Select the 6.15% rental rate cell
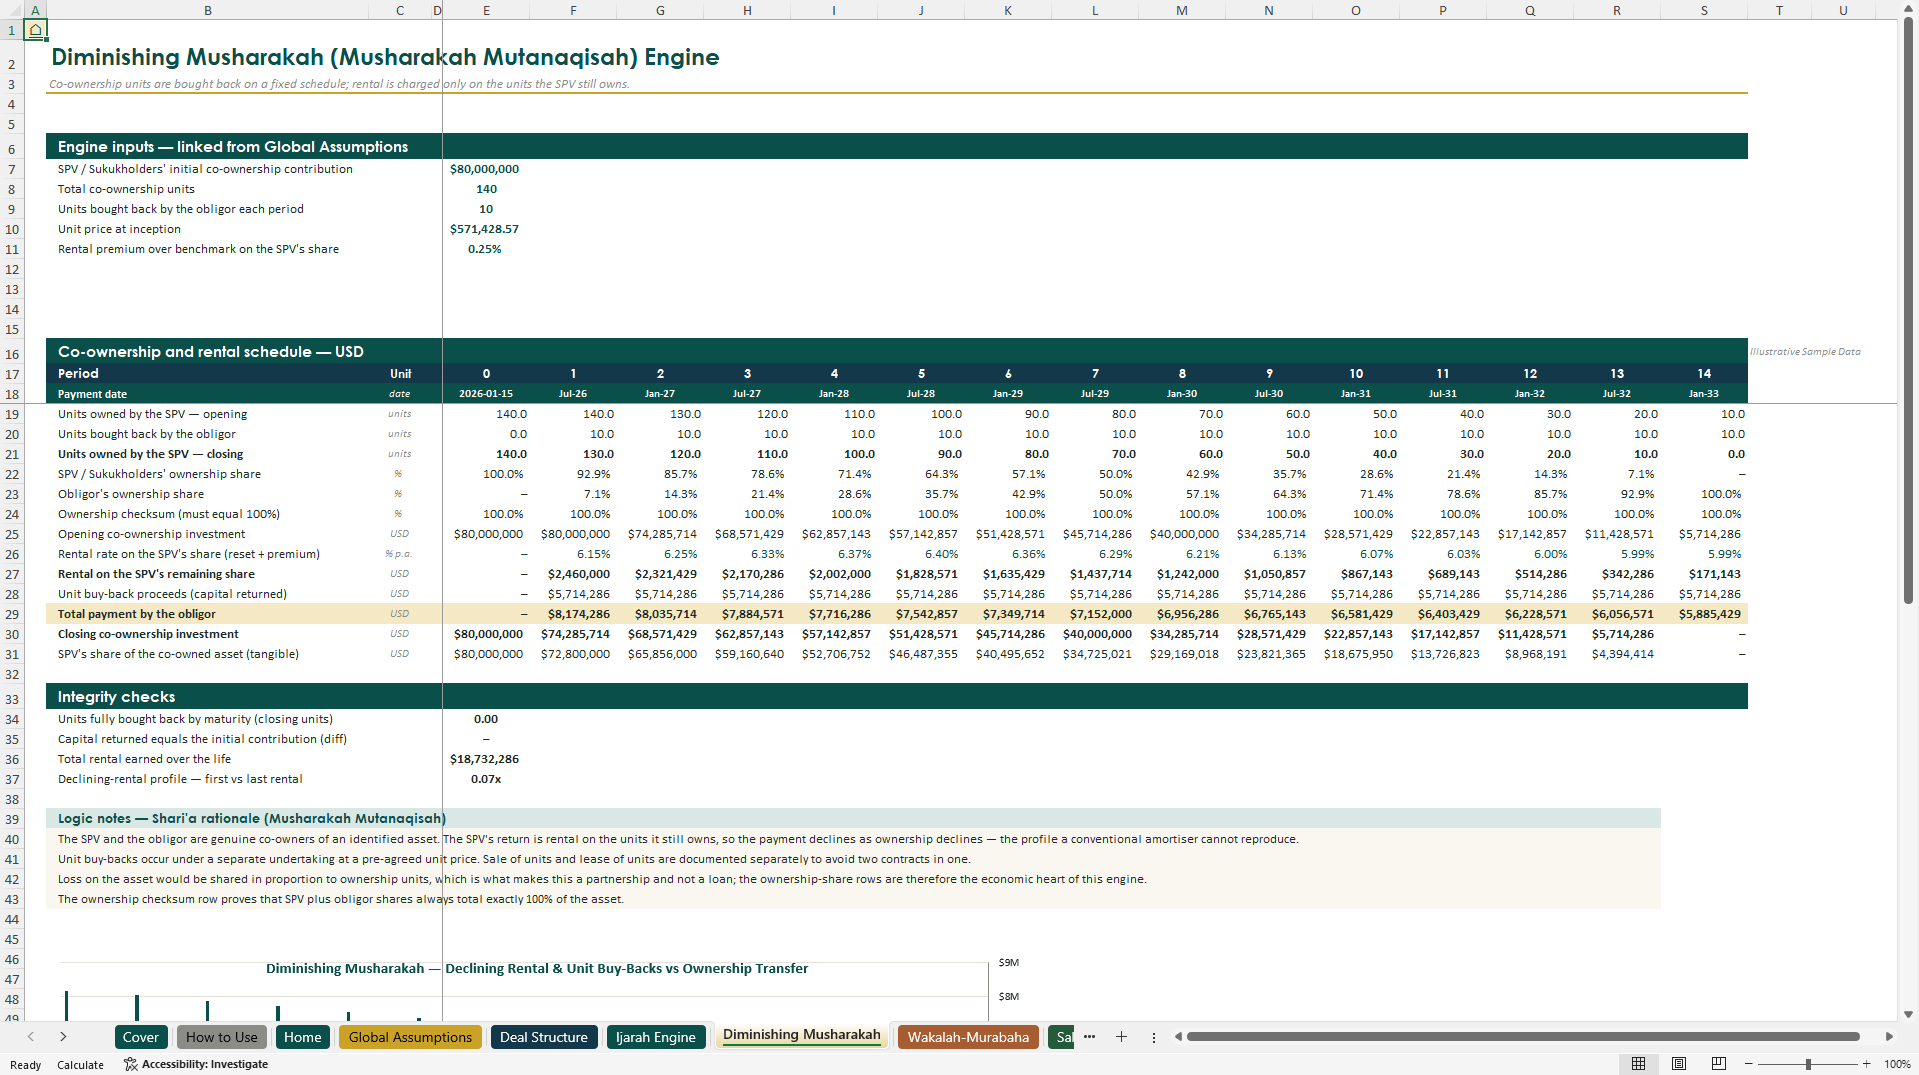 (573, 554)
